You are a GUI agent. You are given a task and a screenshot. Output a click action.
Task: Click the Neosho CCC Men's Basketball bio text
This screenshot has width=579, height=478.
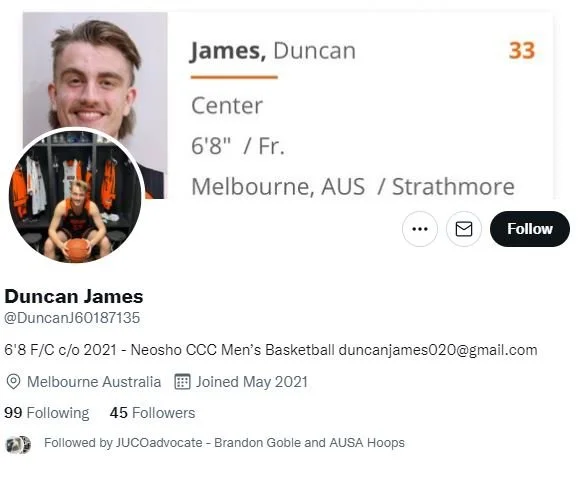233,350
